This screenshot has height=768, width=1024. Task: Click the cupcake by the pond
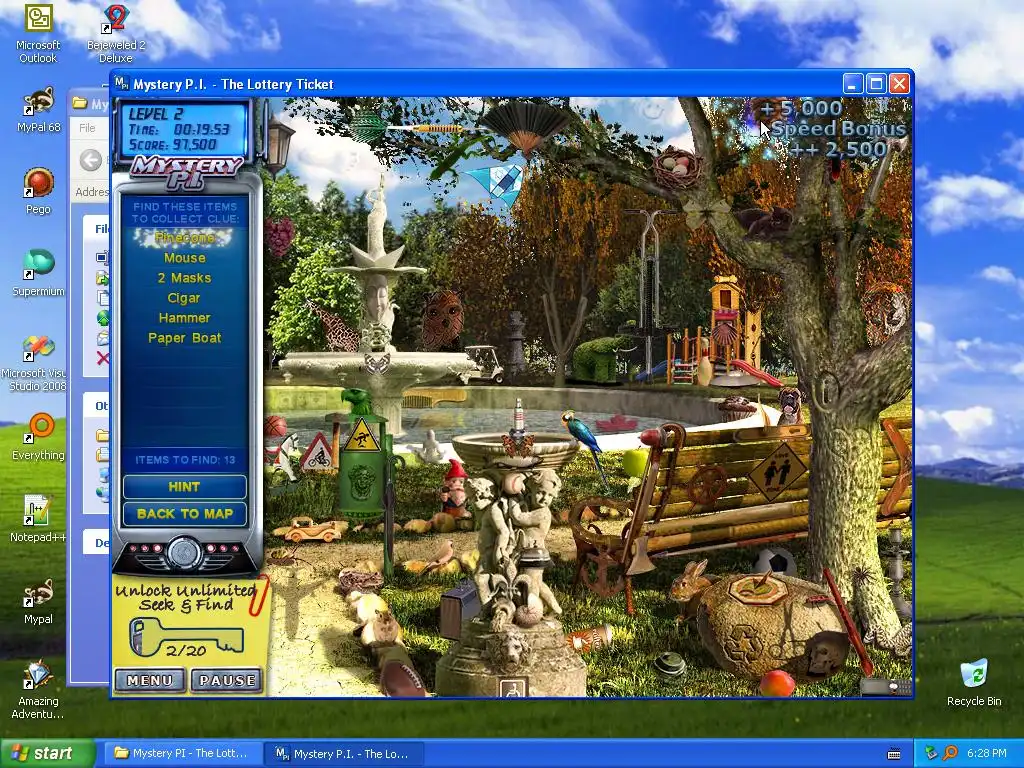tap(737, 408)
